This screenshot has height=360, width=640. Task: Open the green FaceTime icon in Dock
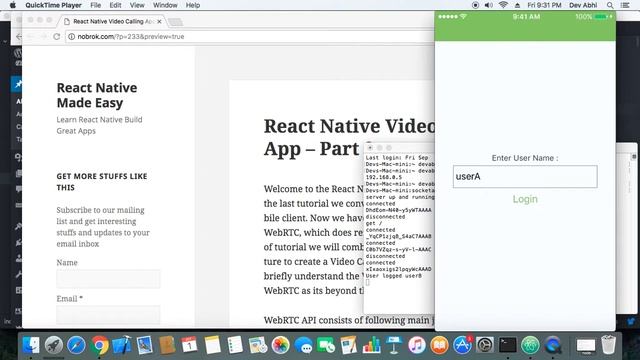pyautogui.click(x=326, y=345)
